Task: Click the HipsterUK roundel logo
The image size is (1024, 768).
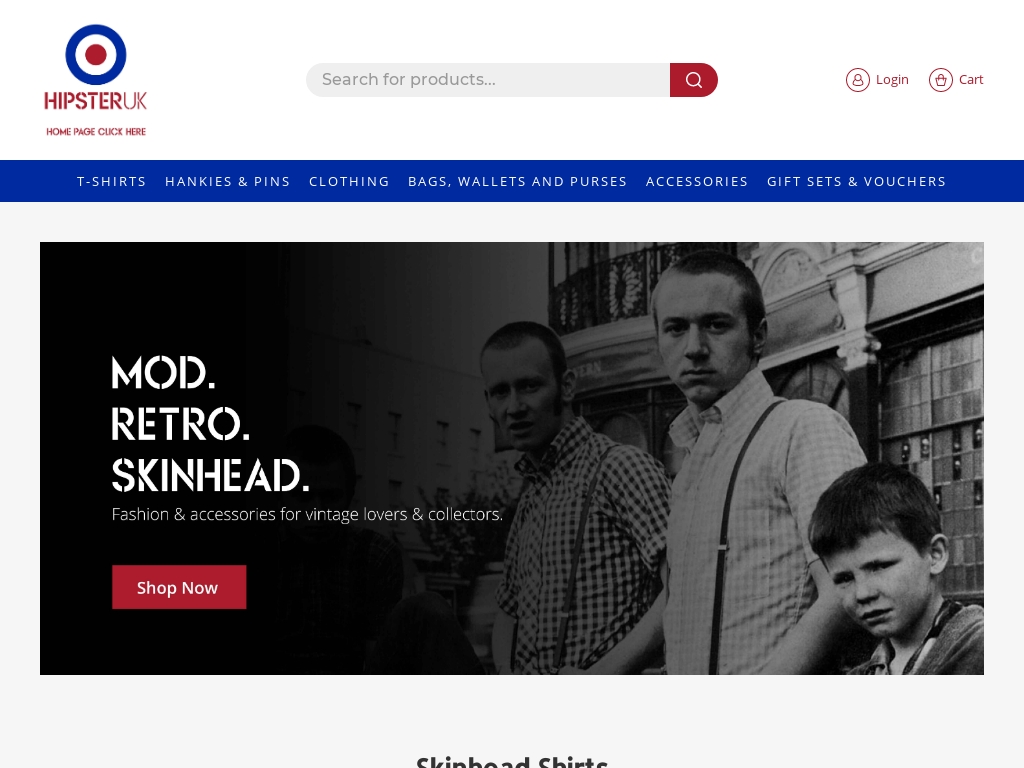Action: pos(96,55)
